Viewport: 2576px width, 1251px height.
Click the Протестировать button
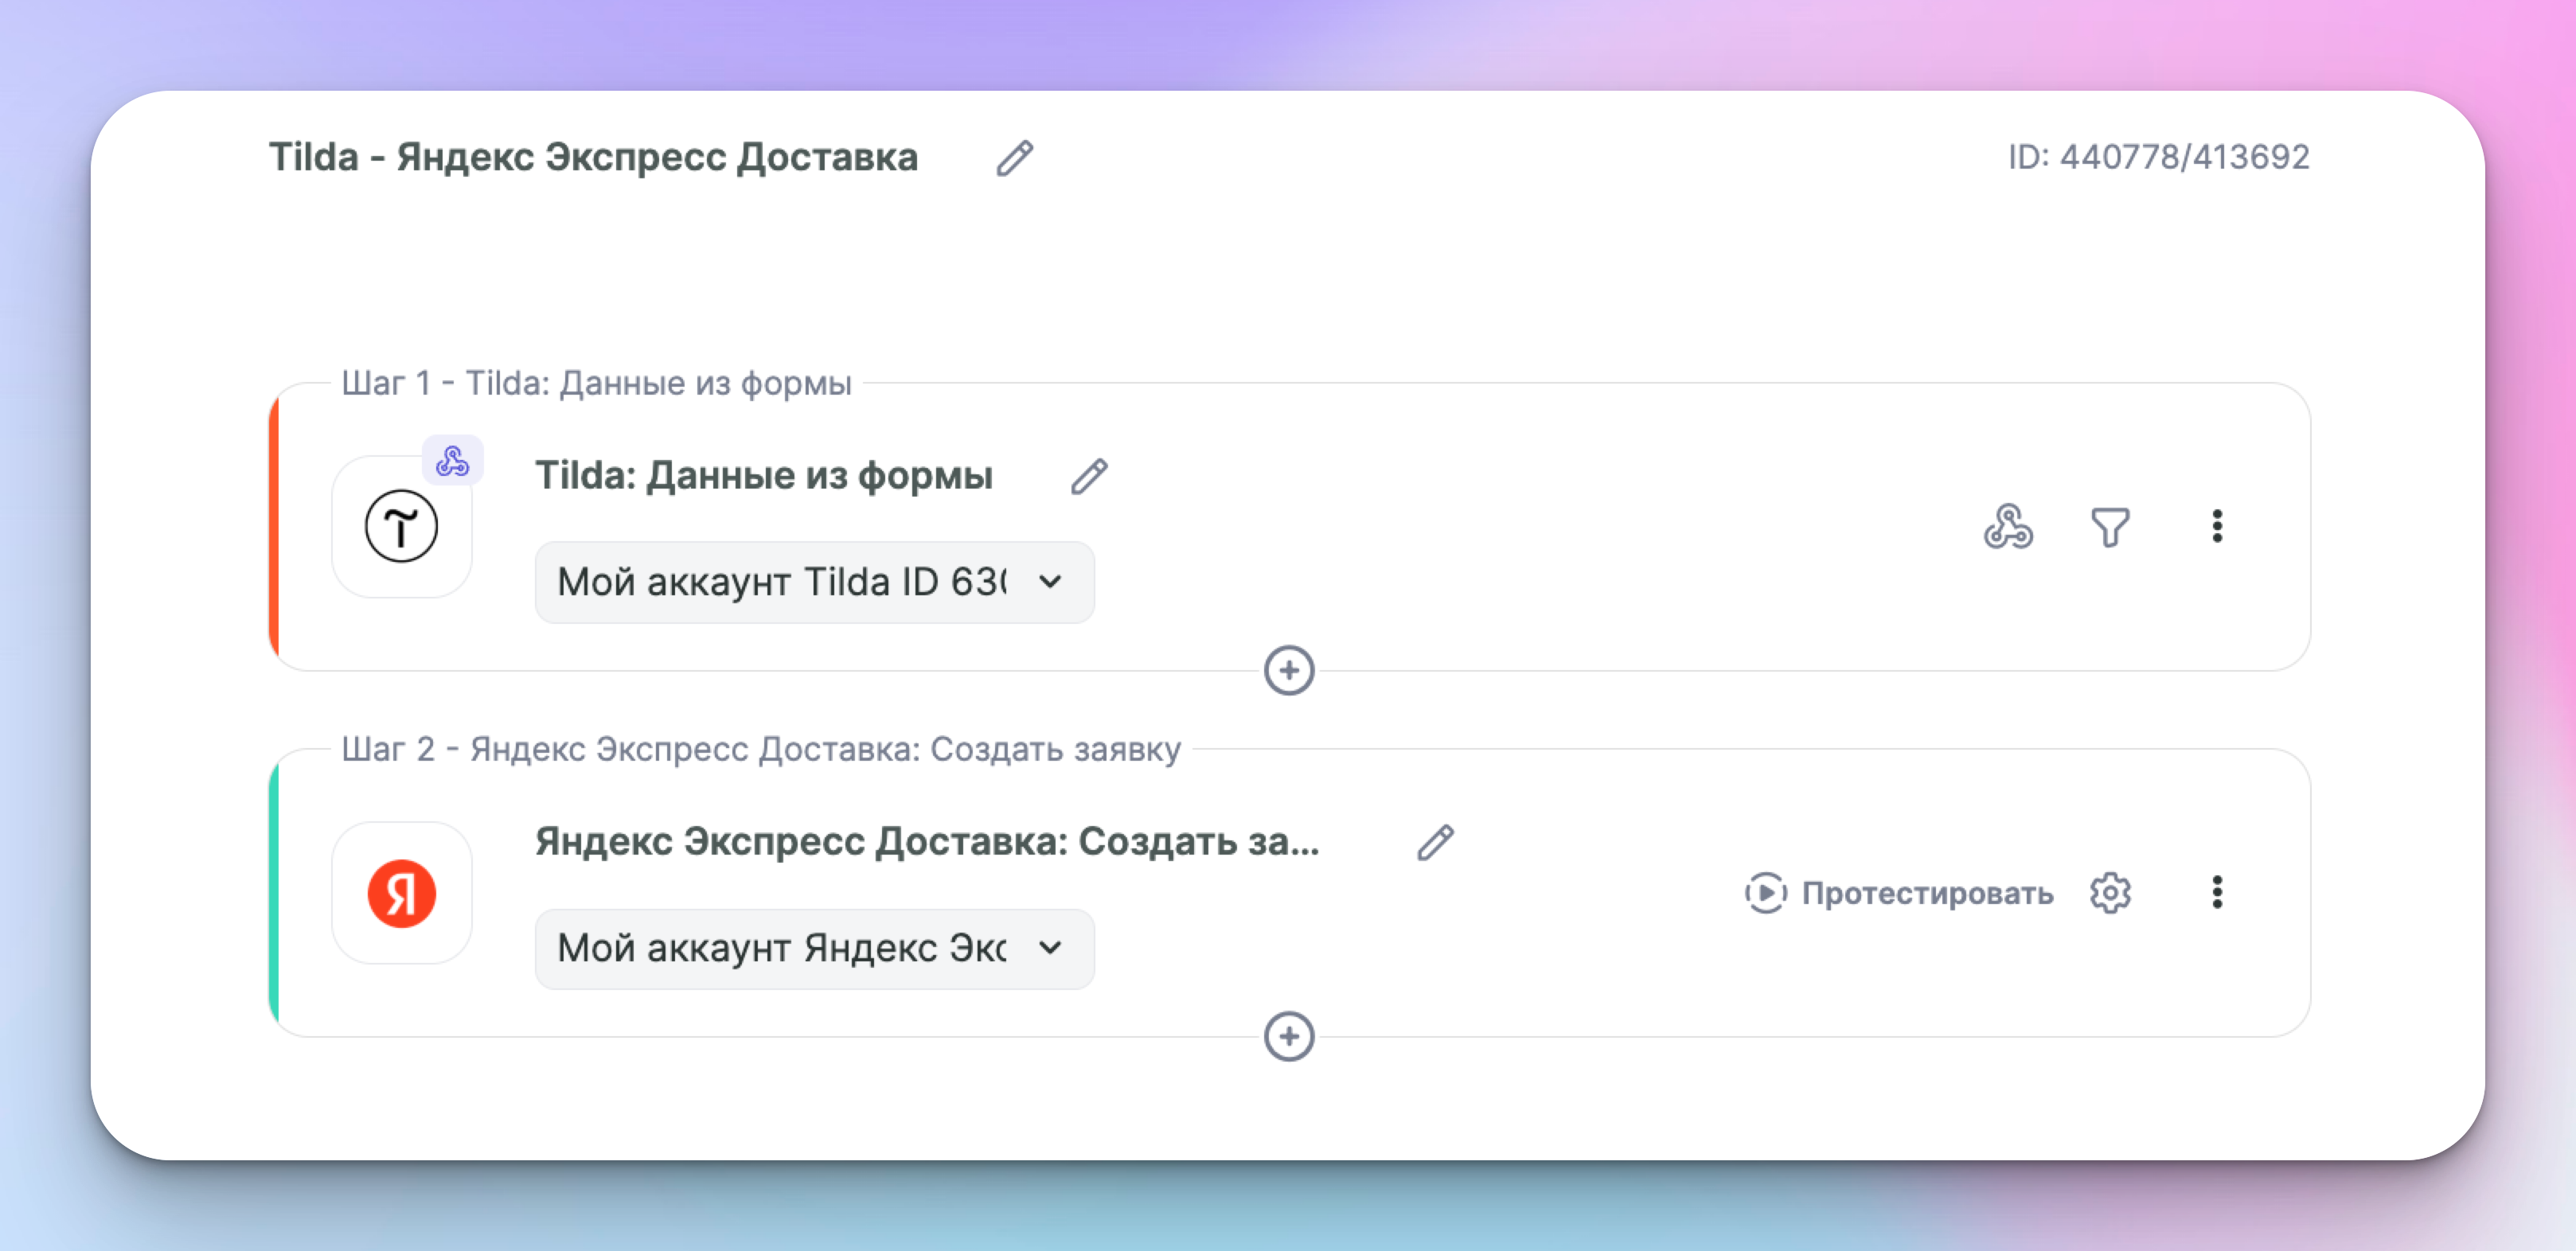click(1898, 893)
